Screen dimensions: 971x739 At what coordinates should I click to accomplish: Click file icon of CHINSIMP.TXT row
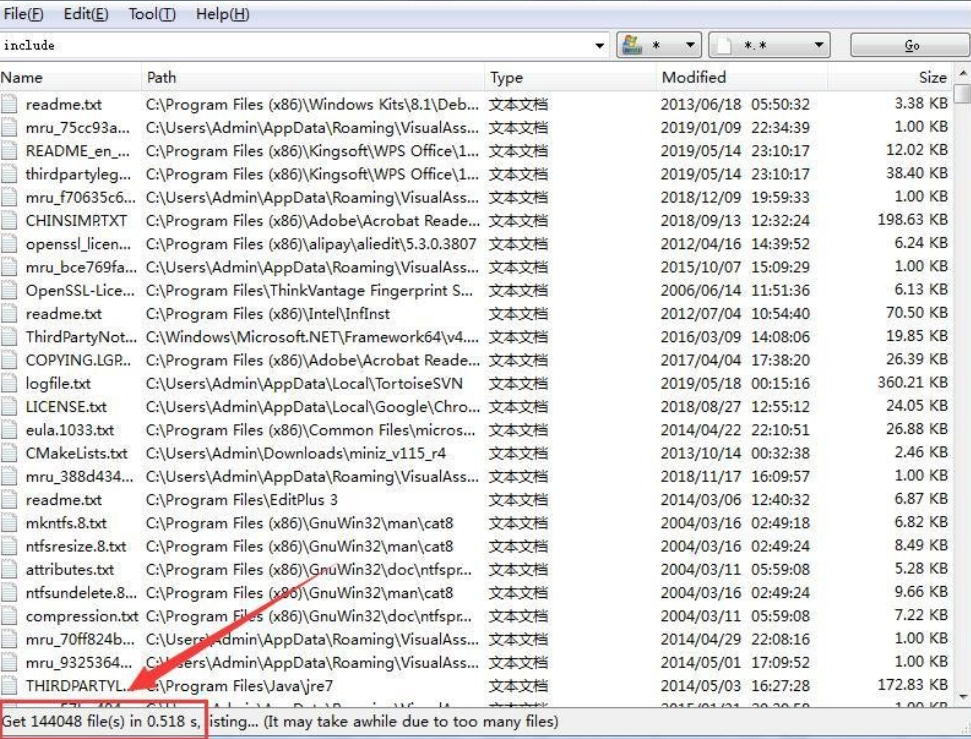9,221
